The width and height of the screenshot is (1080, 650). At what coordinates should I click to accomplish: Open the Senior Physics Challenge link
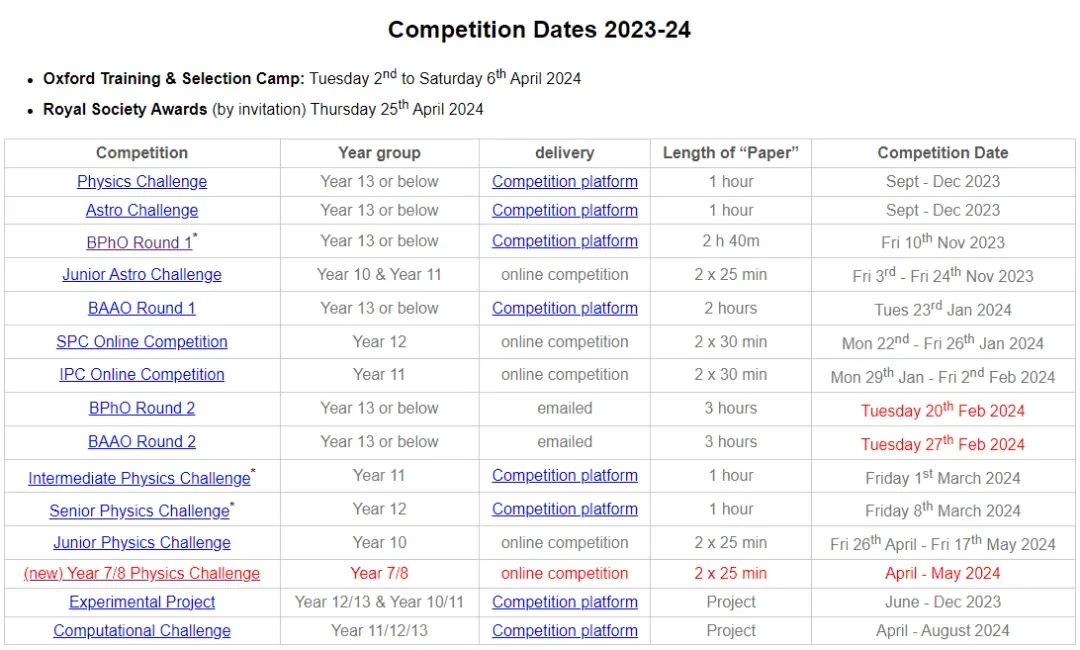tap(139, 512)
